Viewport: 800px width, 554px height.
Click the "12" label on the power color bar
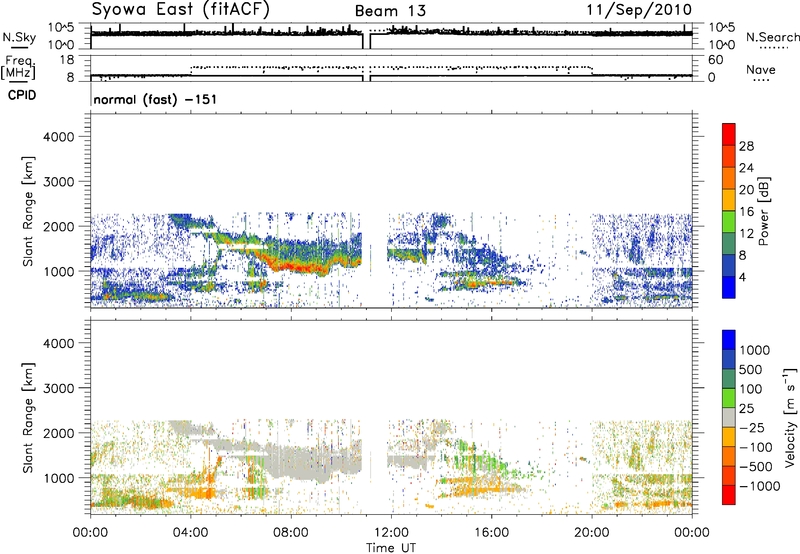point(746,234)
